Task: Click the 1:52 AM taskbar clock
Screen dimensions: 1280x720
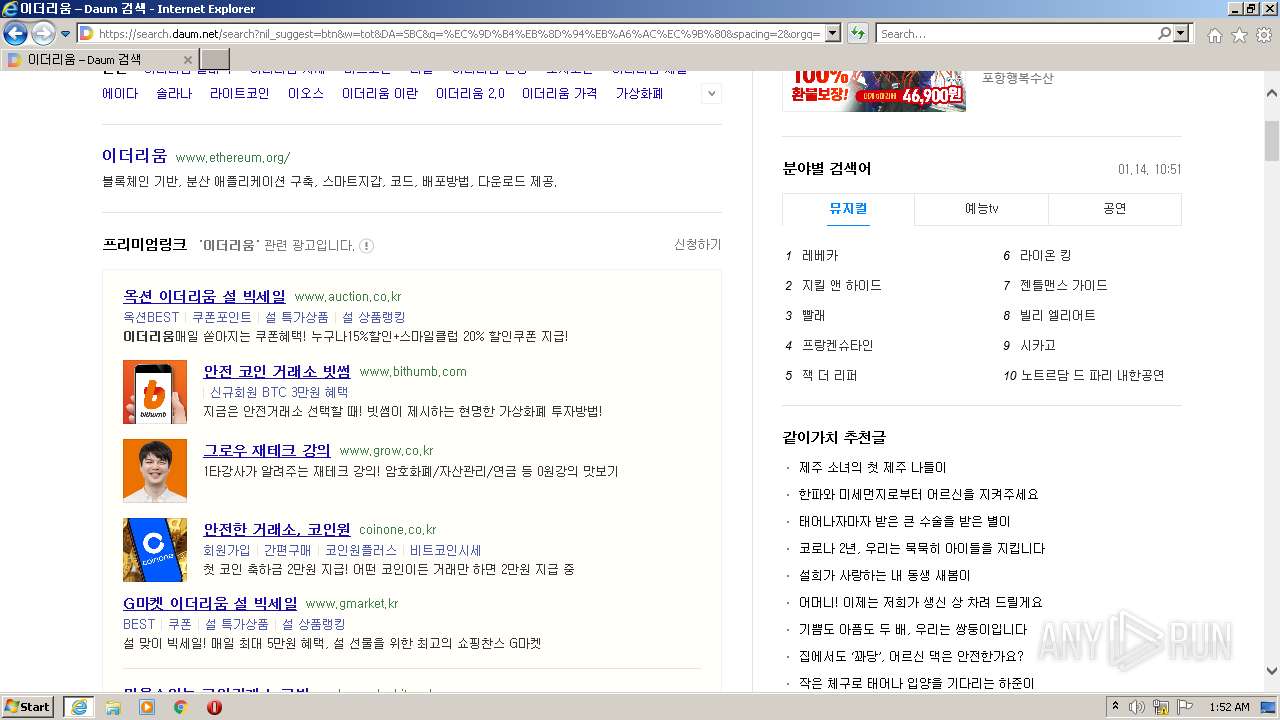Action: (1229, 707)
